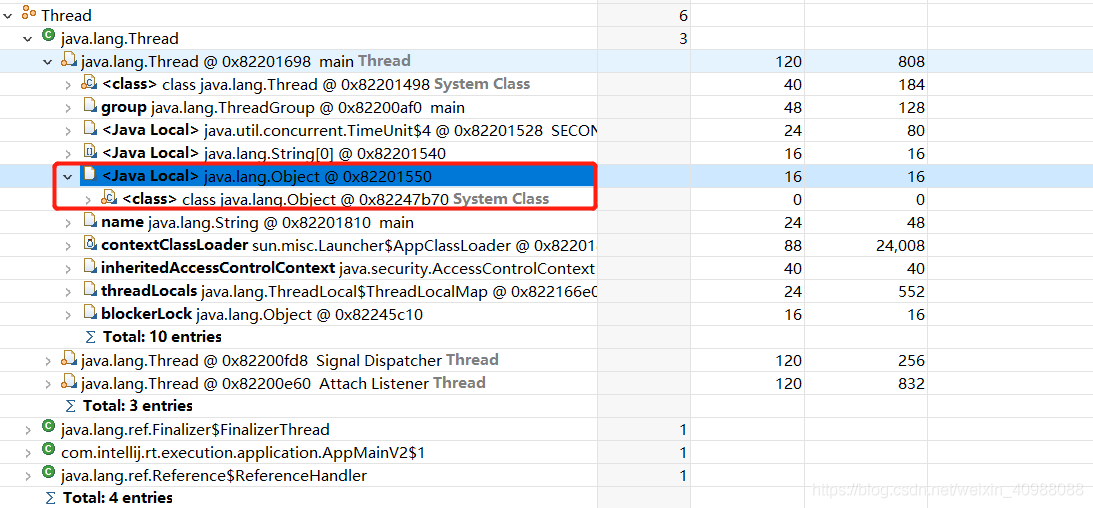
Task: Click the object icon beside blockerLock
Action: tap(89, 313)
